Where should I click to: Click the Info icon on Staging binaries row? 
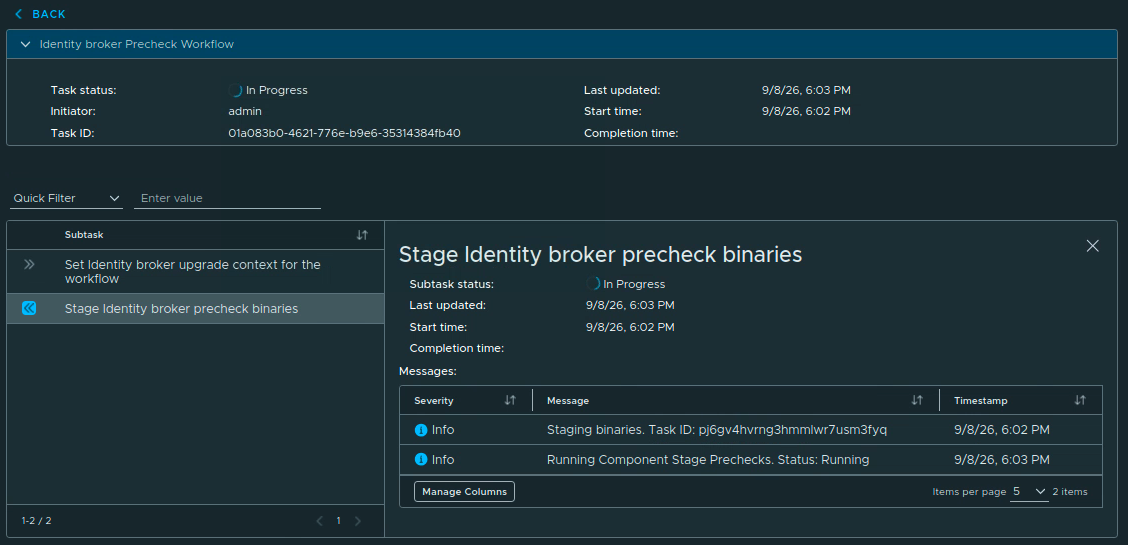tap(422, 430)
